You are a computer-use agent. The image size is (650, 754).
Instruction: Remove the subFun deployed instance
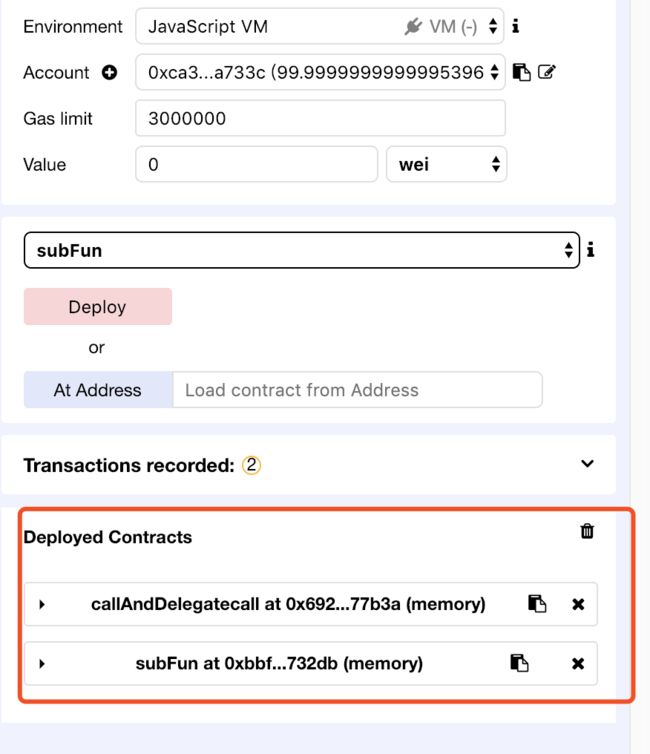578,664
